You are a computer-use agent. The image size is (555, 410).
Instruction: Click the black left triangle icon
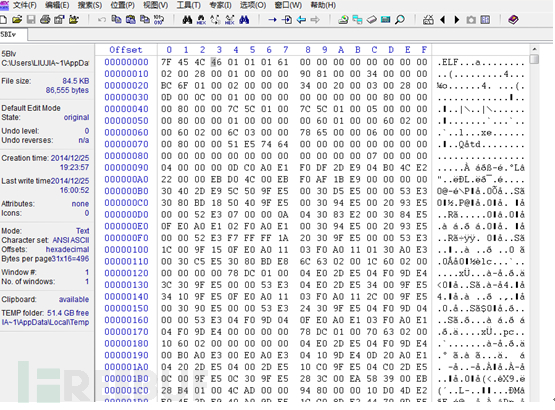[442, 20]
